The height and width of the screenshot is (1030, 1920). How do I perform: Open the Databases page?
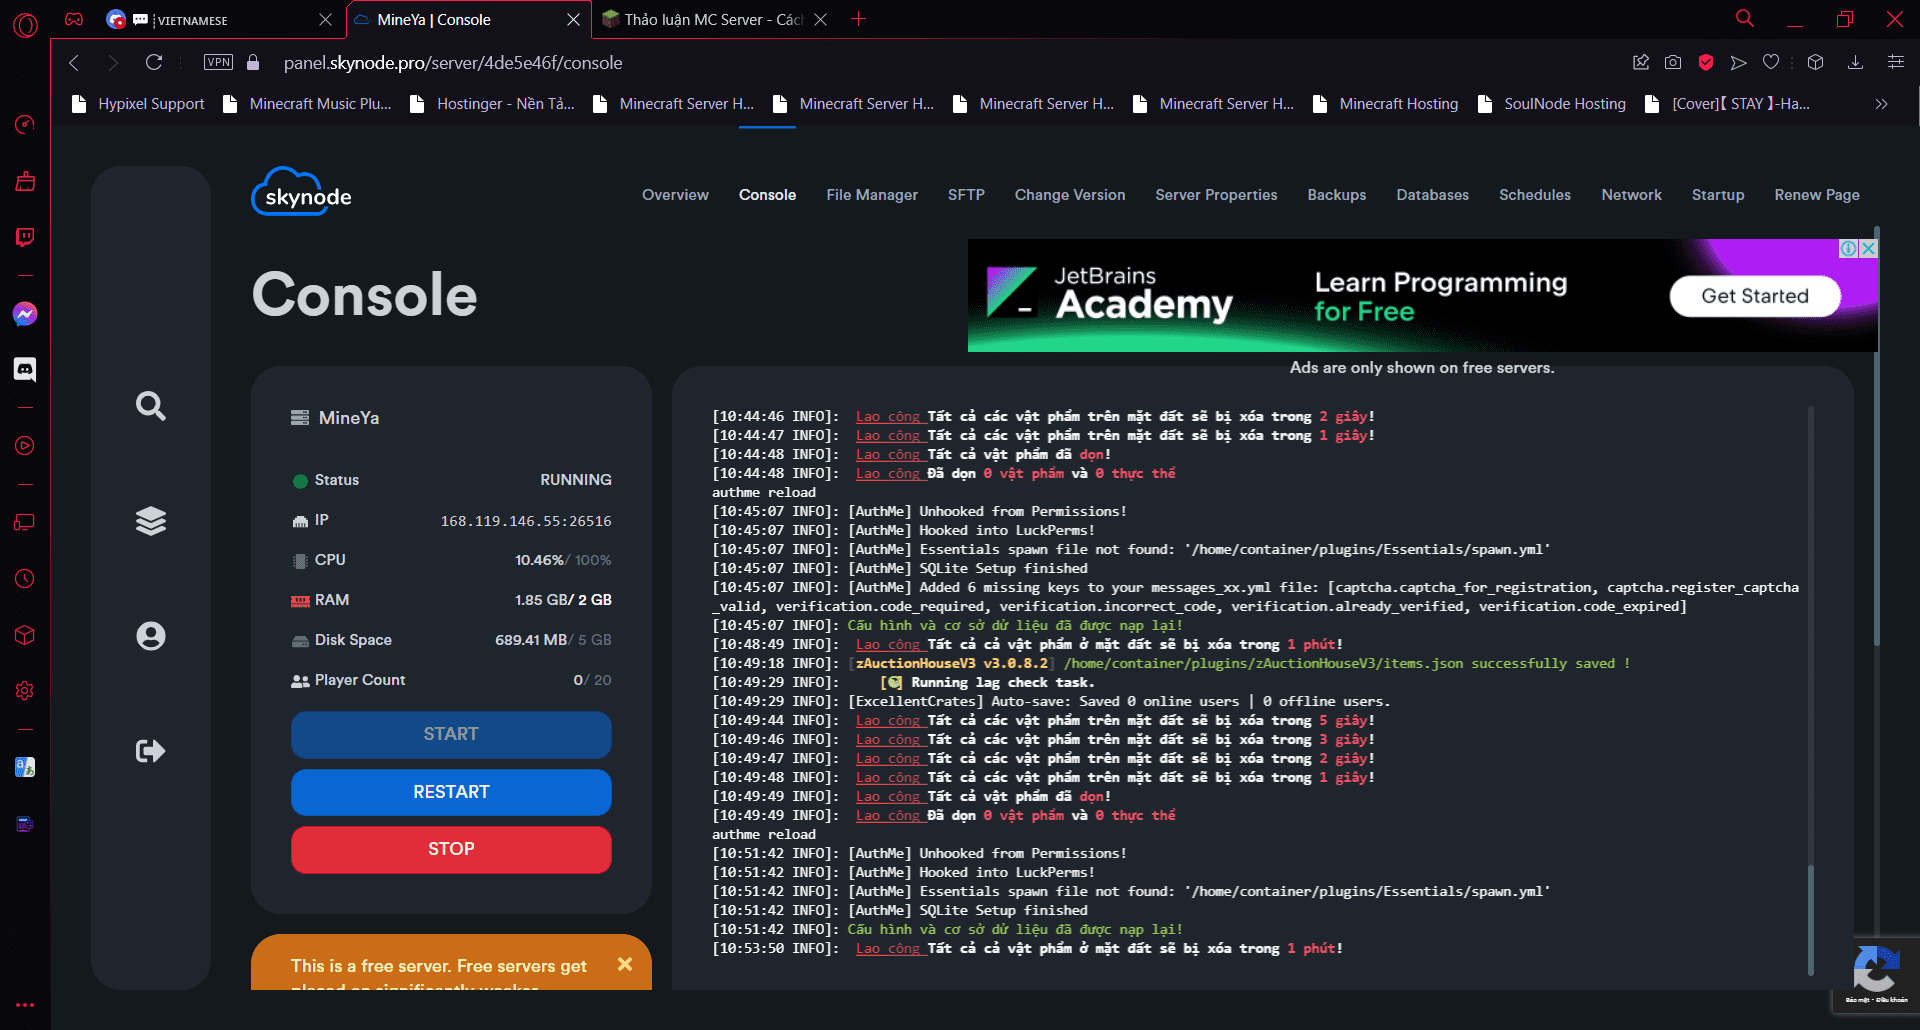click(x=1433, y=195)
